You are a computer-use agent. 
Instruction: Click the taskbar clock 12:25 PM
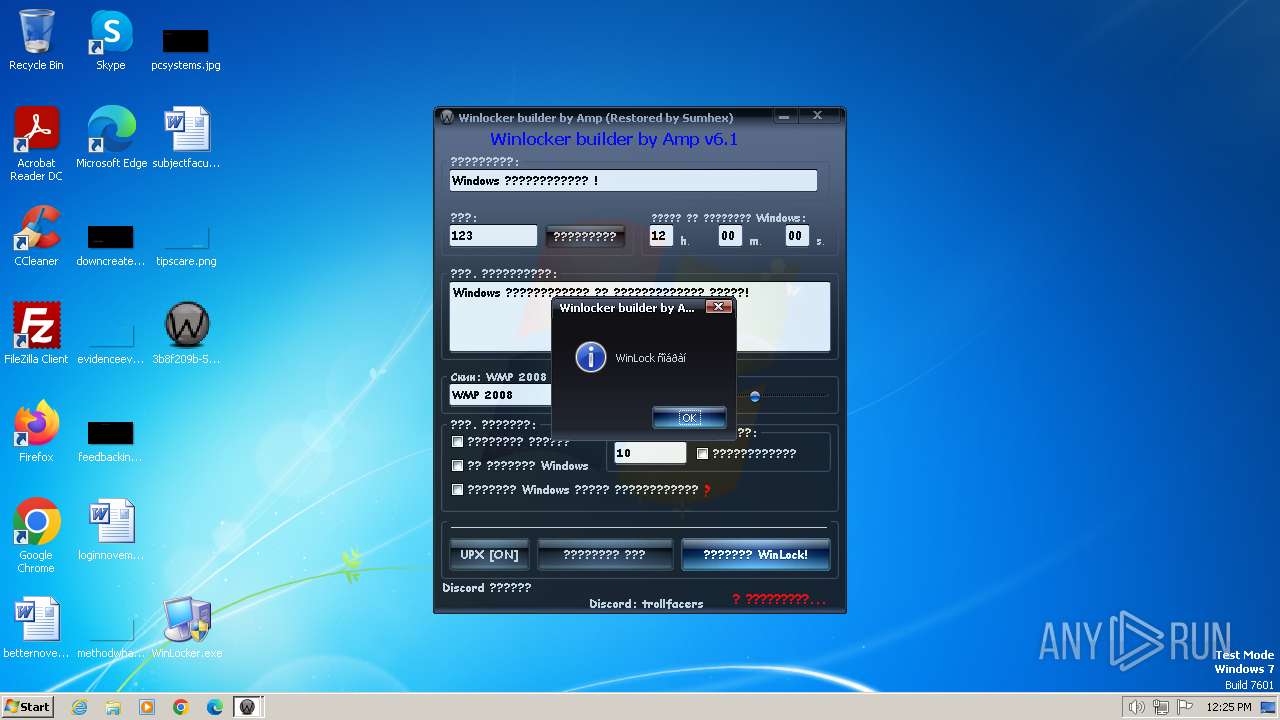tap(1228, 707)
